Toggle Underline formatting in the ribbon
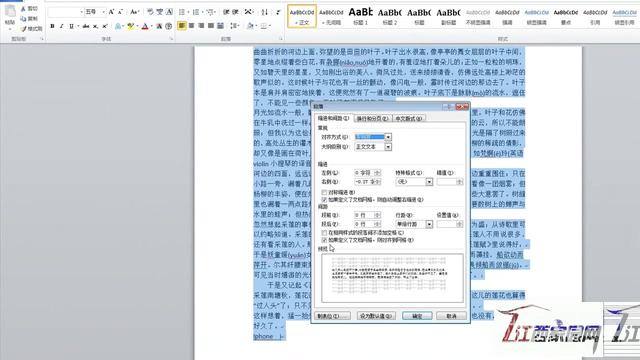 point(71,26)
